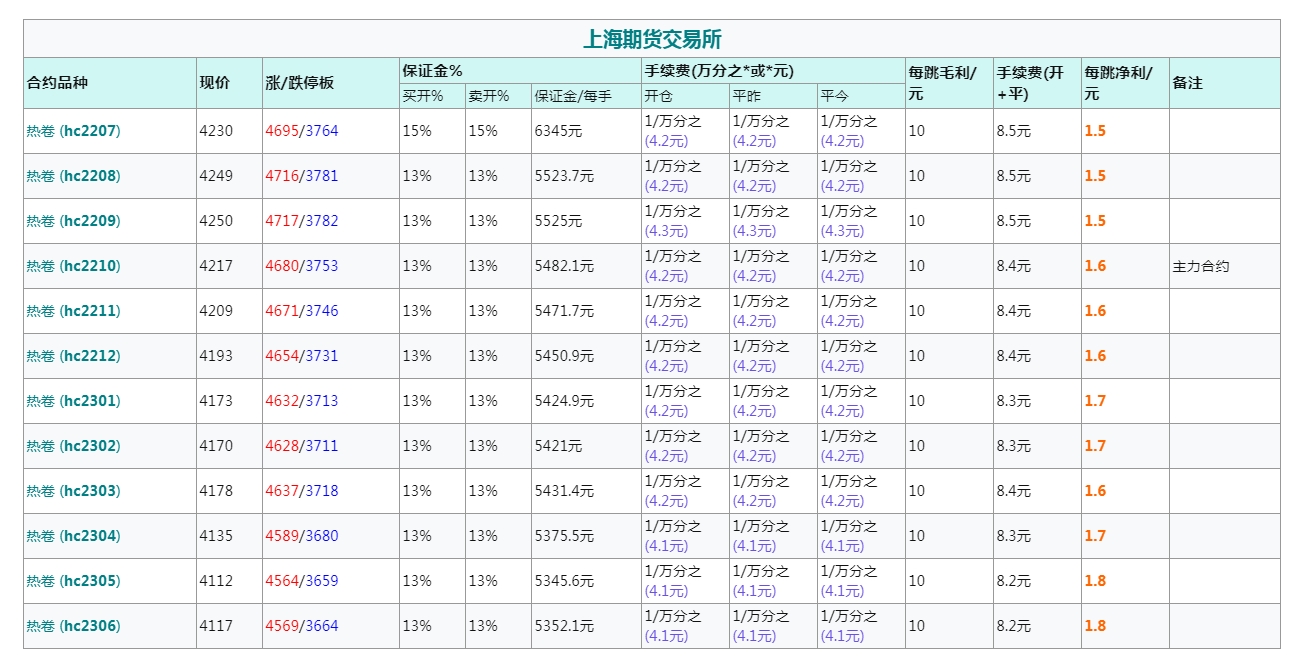Click the 手续费(万分之*或*元) header
Screen dimensions: 1296x664
[718, 70]
